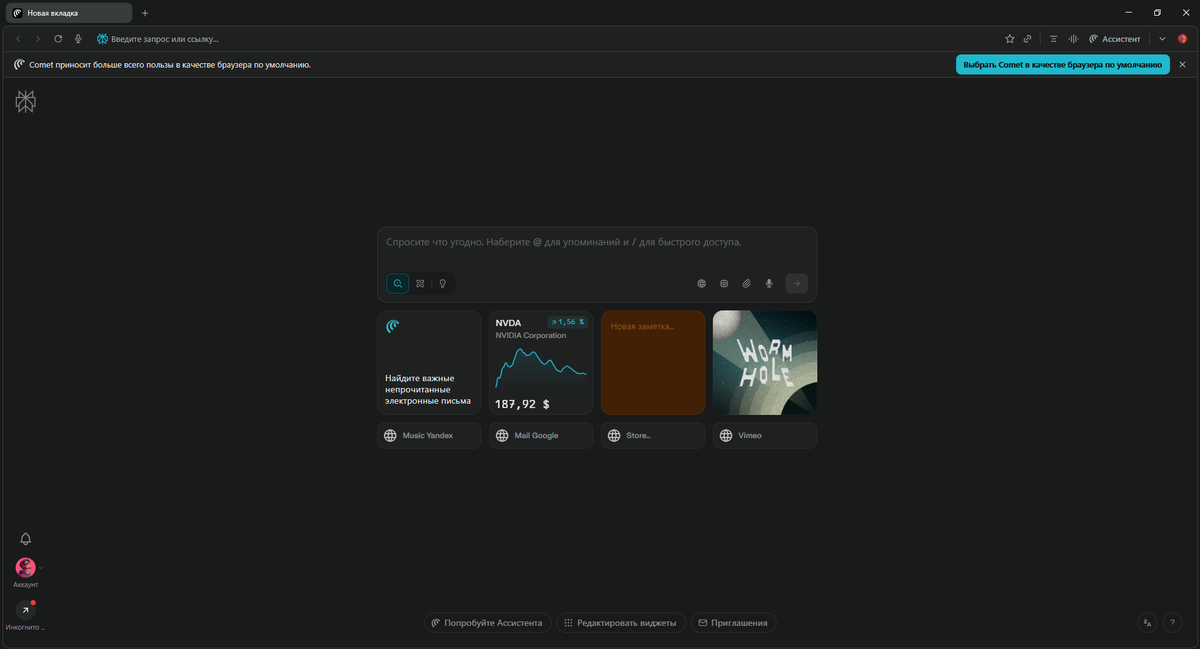Submit the query with arrow button

pyautogui.click(x=796, y=284)
